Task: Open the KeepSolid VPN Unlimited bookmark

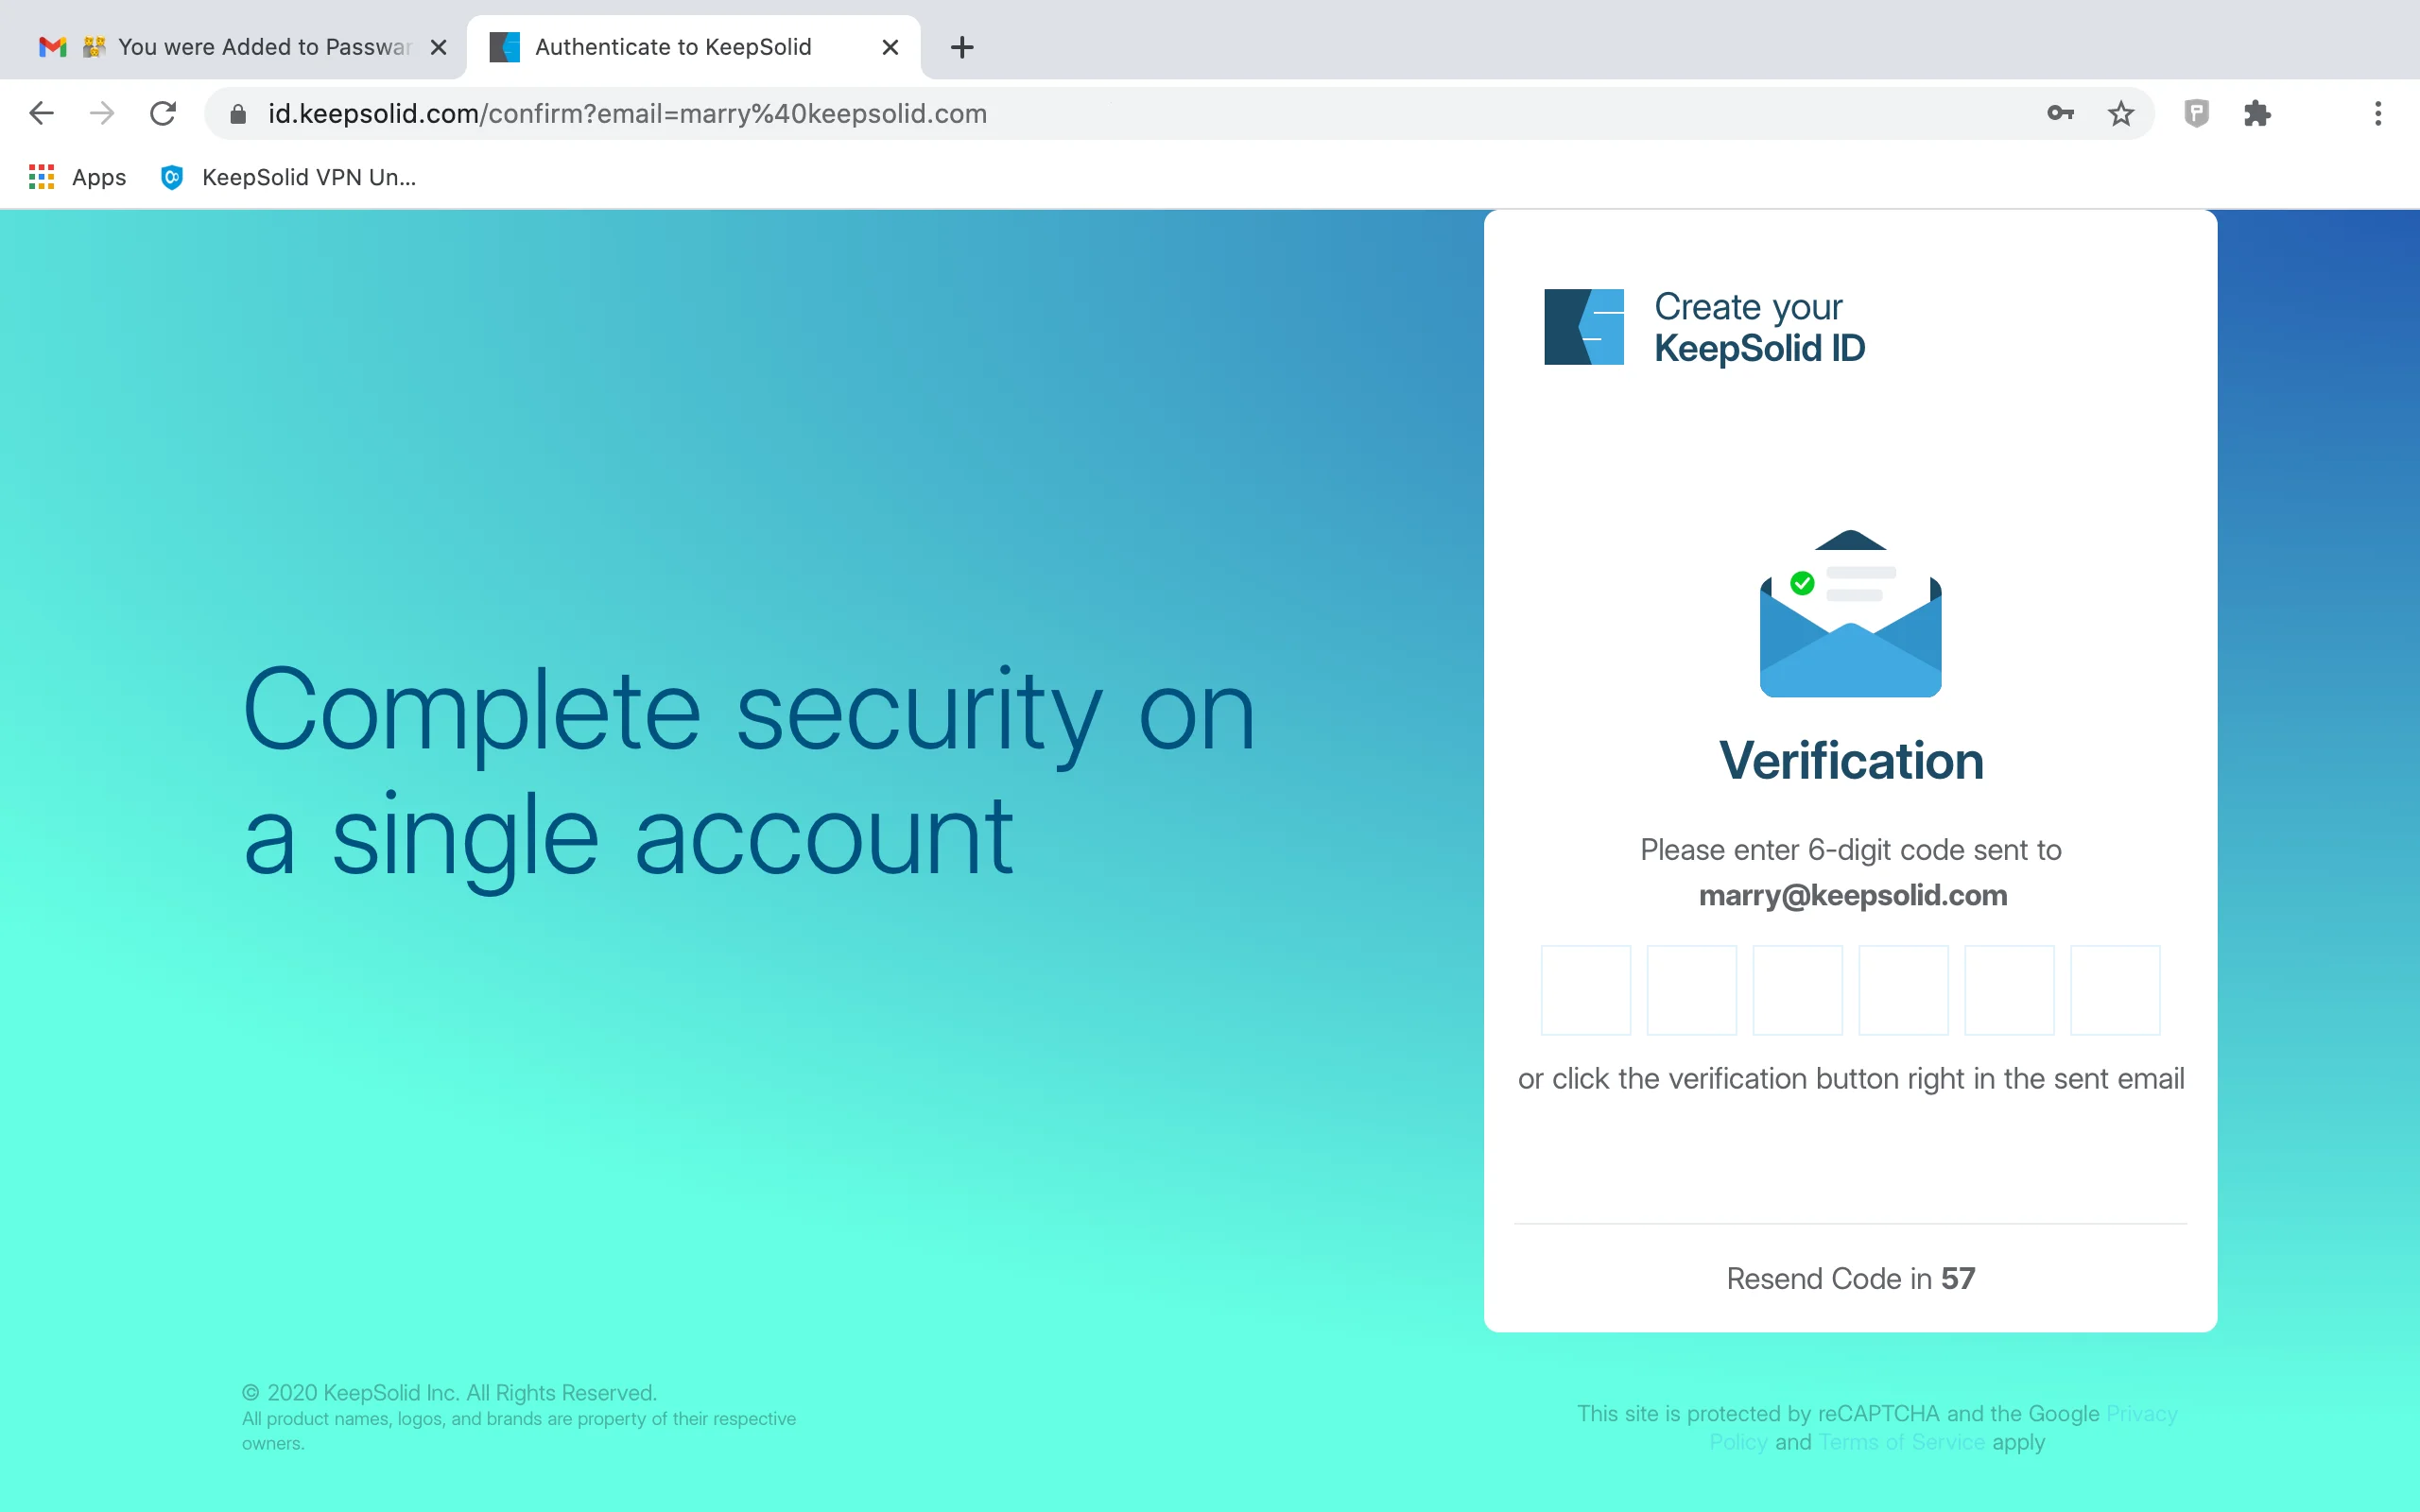Action: click(x=288, y=177)
